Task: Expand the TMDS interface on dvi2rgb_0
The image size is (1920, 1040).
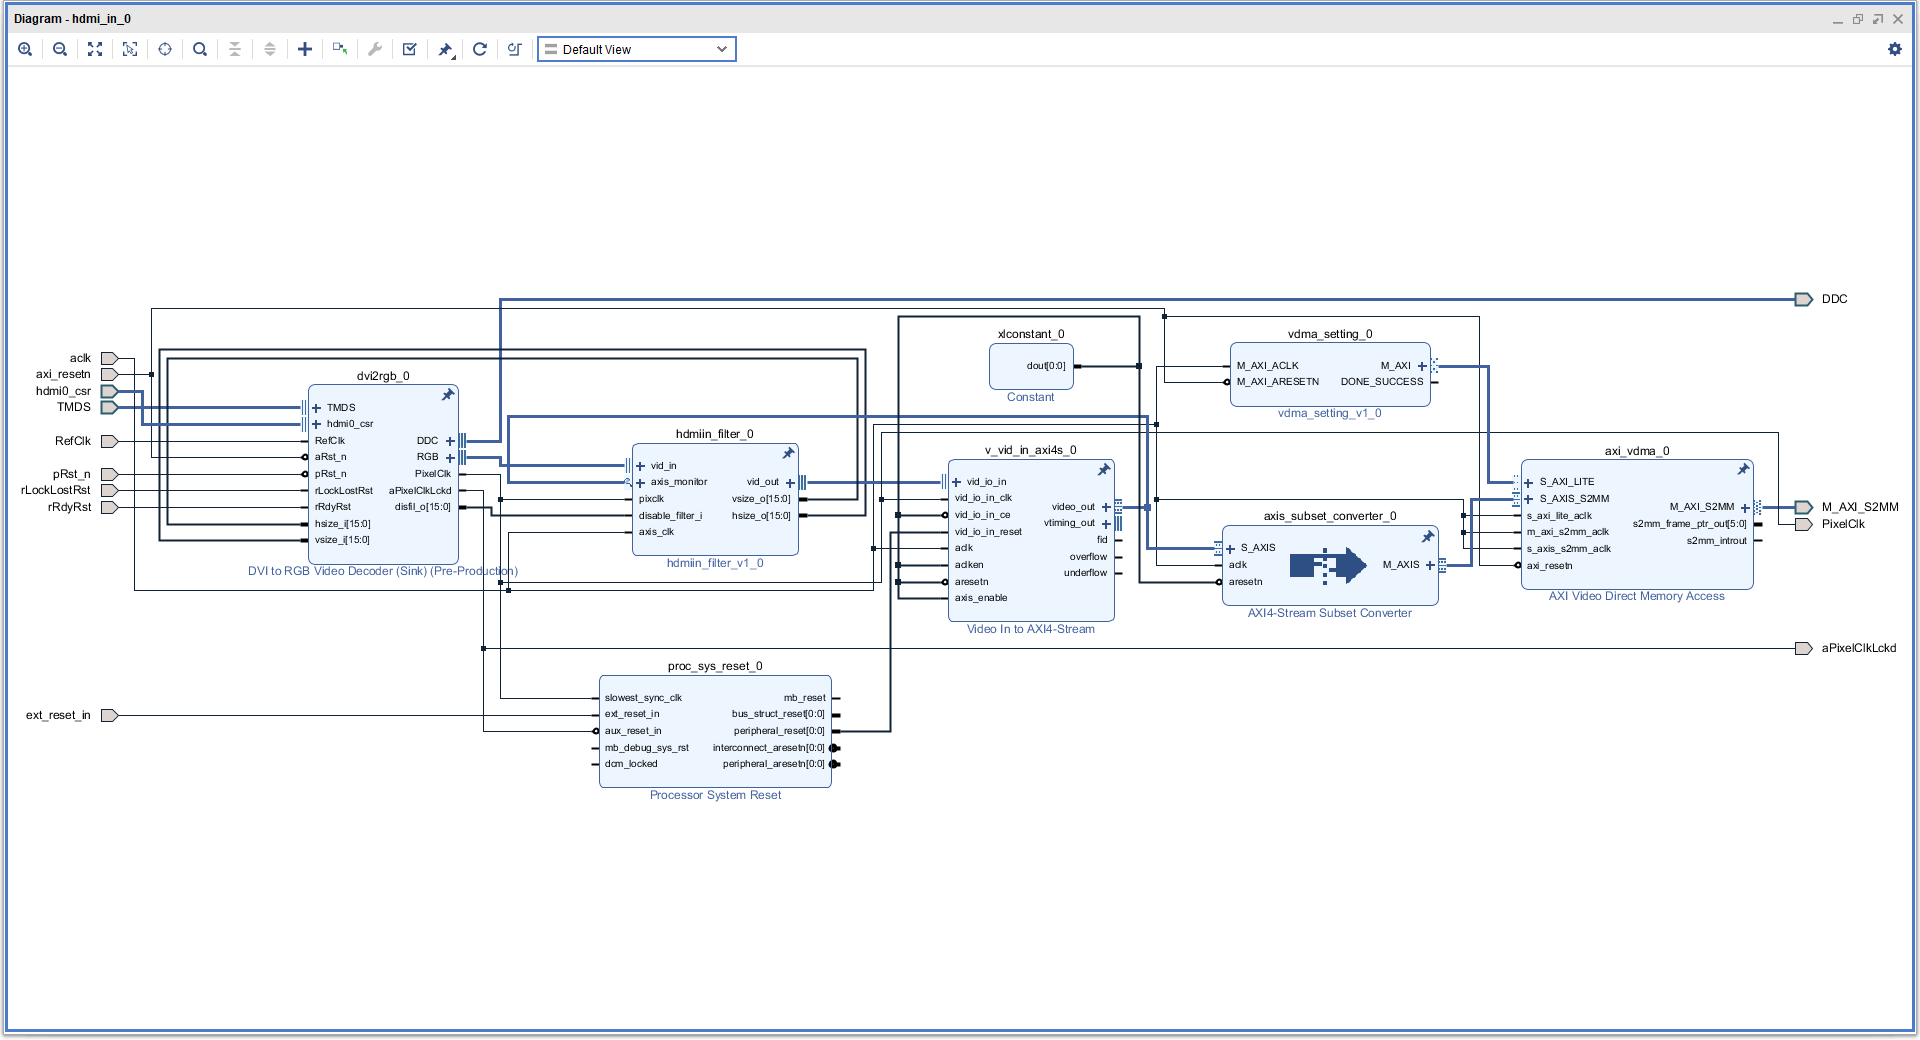Action: tap(316, 408)
